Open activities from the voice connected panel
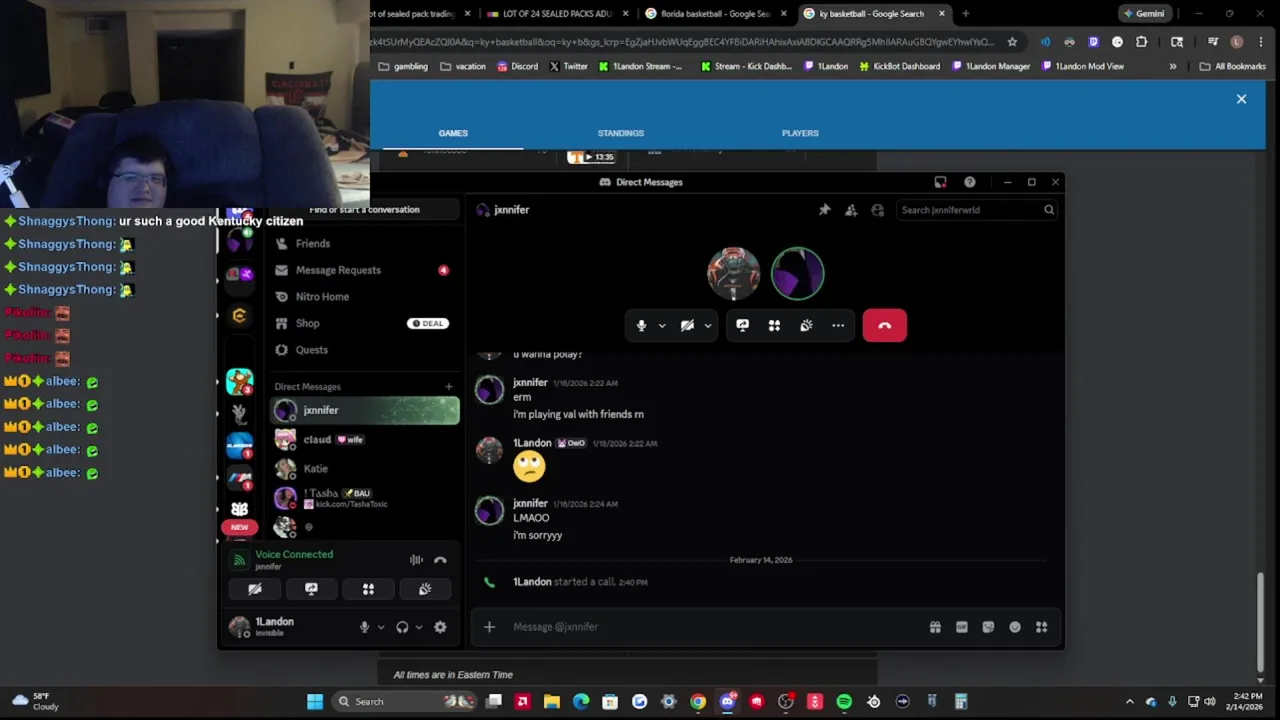The height and width of the screenshot is (720, 1280). (x=368, y=589)
